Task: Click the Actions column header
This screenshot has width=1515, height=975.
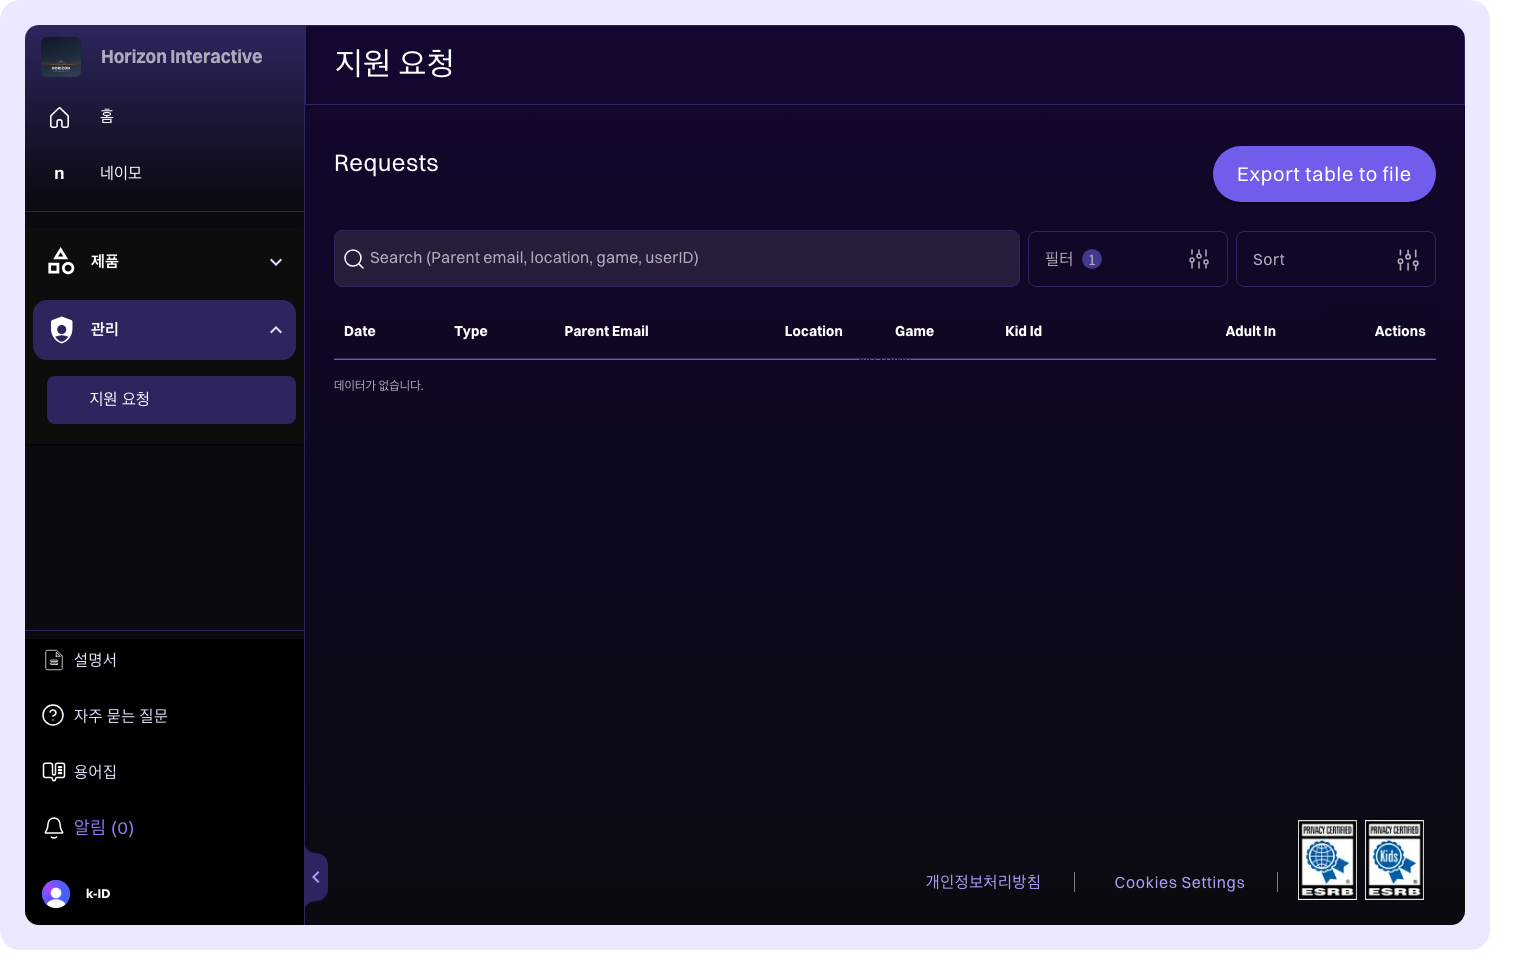Action: click(1400, 331)
